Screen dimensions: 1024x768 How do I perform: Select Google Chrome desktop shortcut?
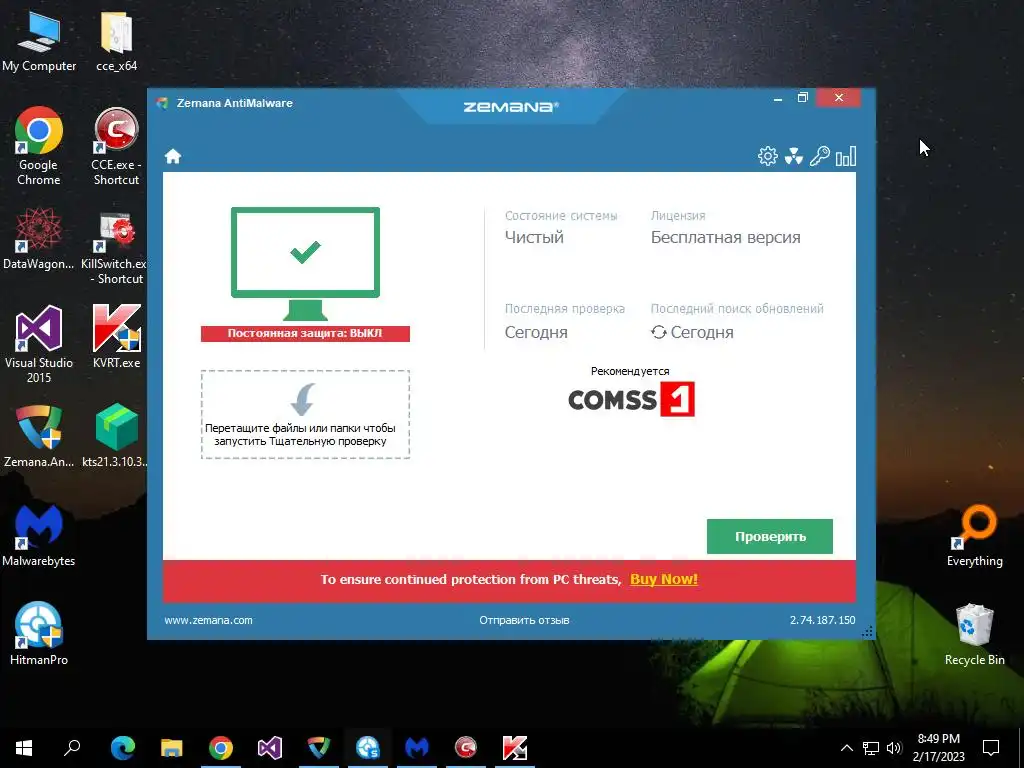(x=39, y=146)
